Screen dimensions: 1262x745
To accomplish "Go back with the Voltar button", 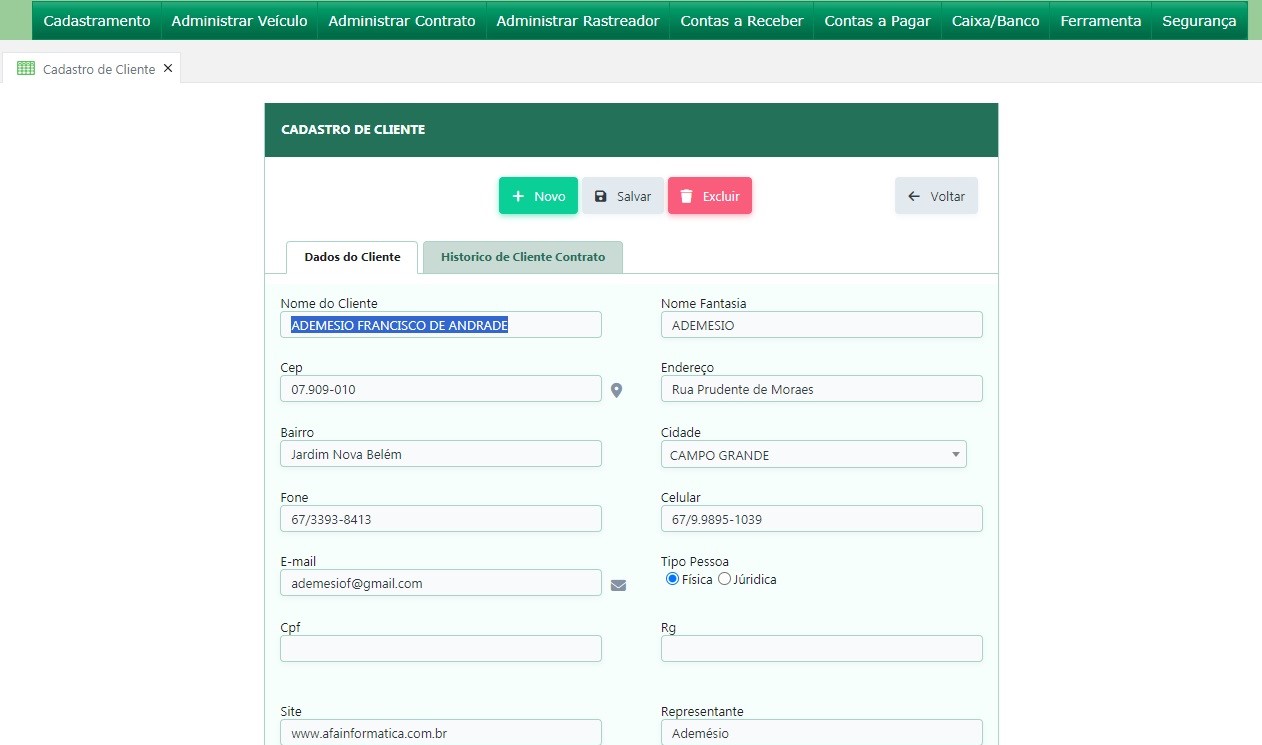I will (936, 196).
